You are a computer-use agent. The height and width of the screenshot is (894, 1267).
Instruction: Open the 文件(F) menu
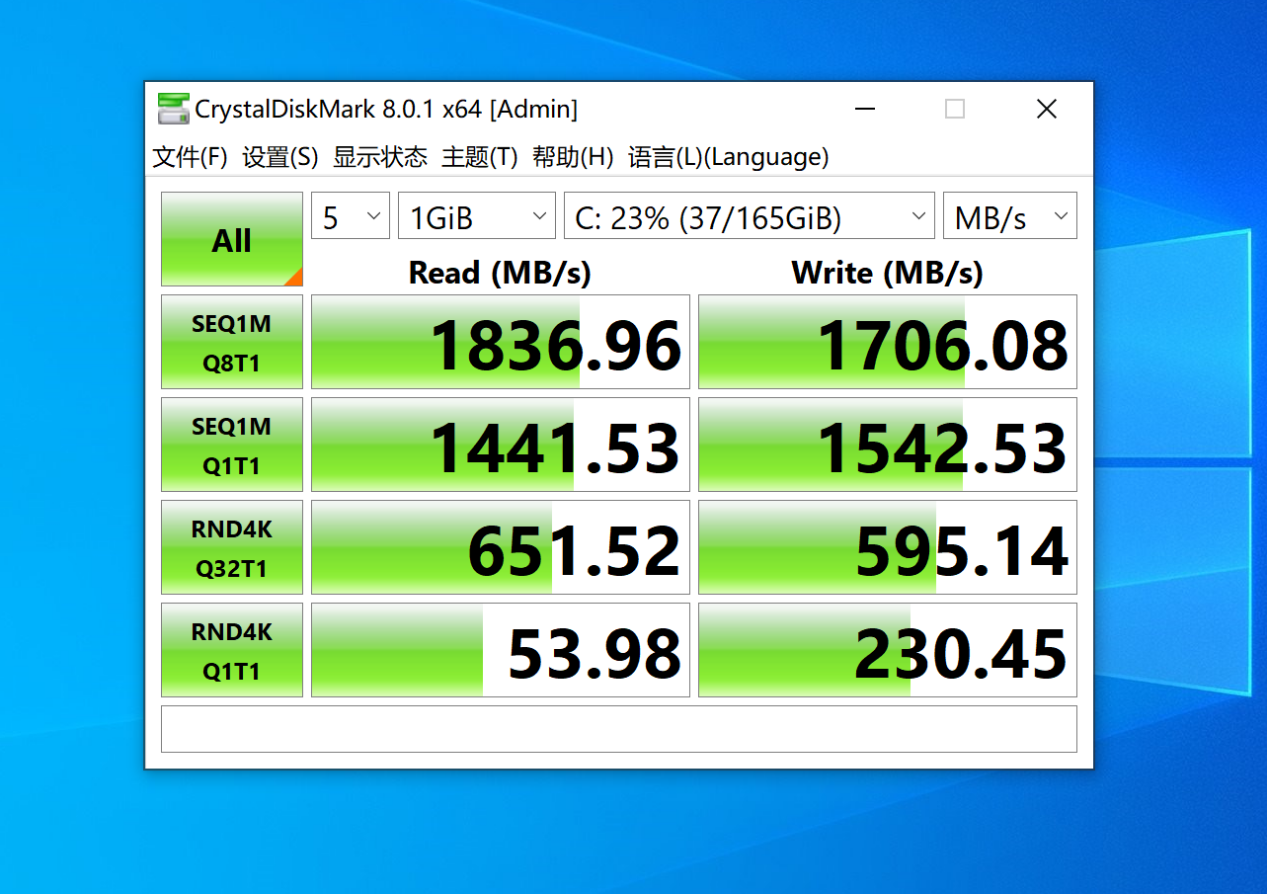point(190,157)
